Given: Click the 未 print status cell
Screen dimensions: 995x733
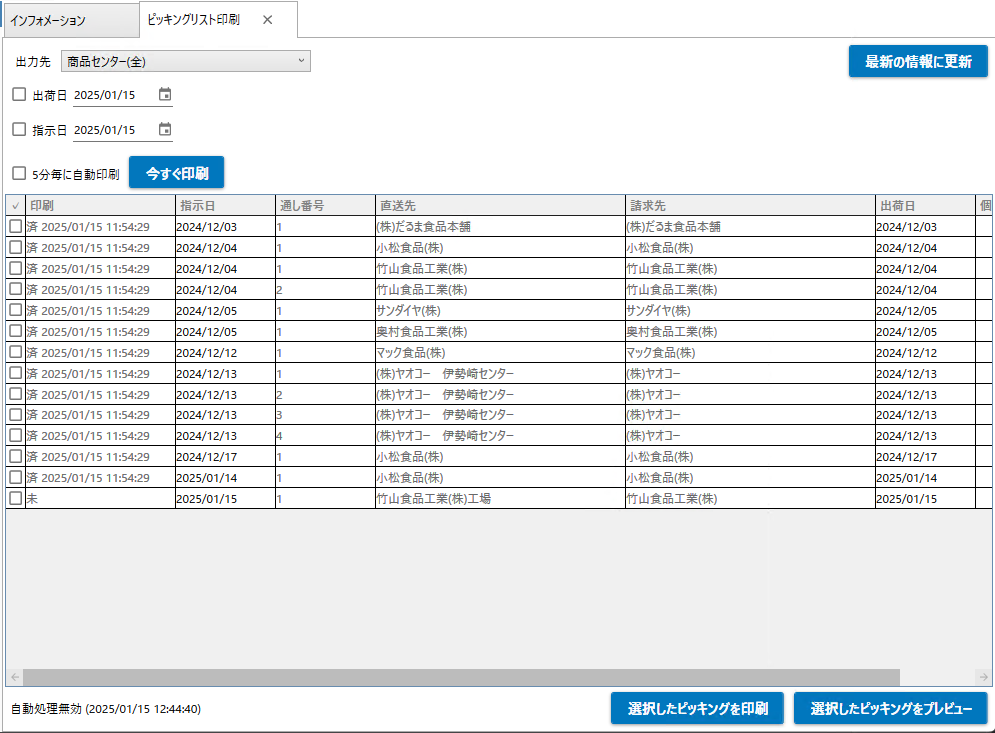Looking at the screenshot, I should (100, 499).
